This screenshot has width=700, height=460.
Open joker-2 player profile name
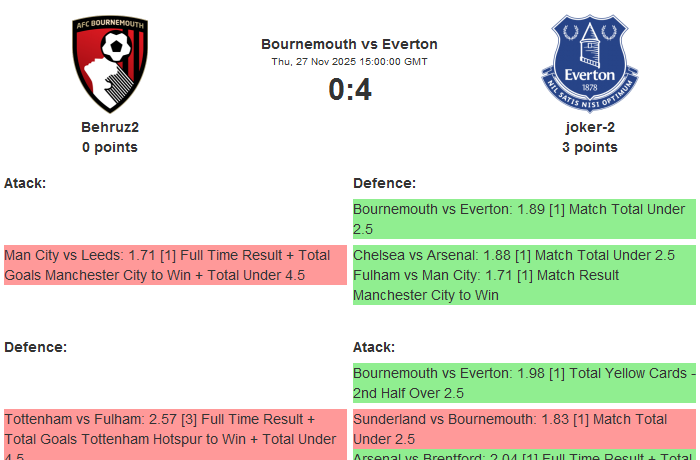pyautogui.click(x=589, y=127)
